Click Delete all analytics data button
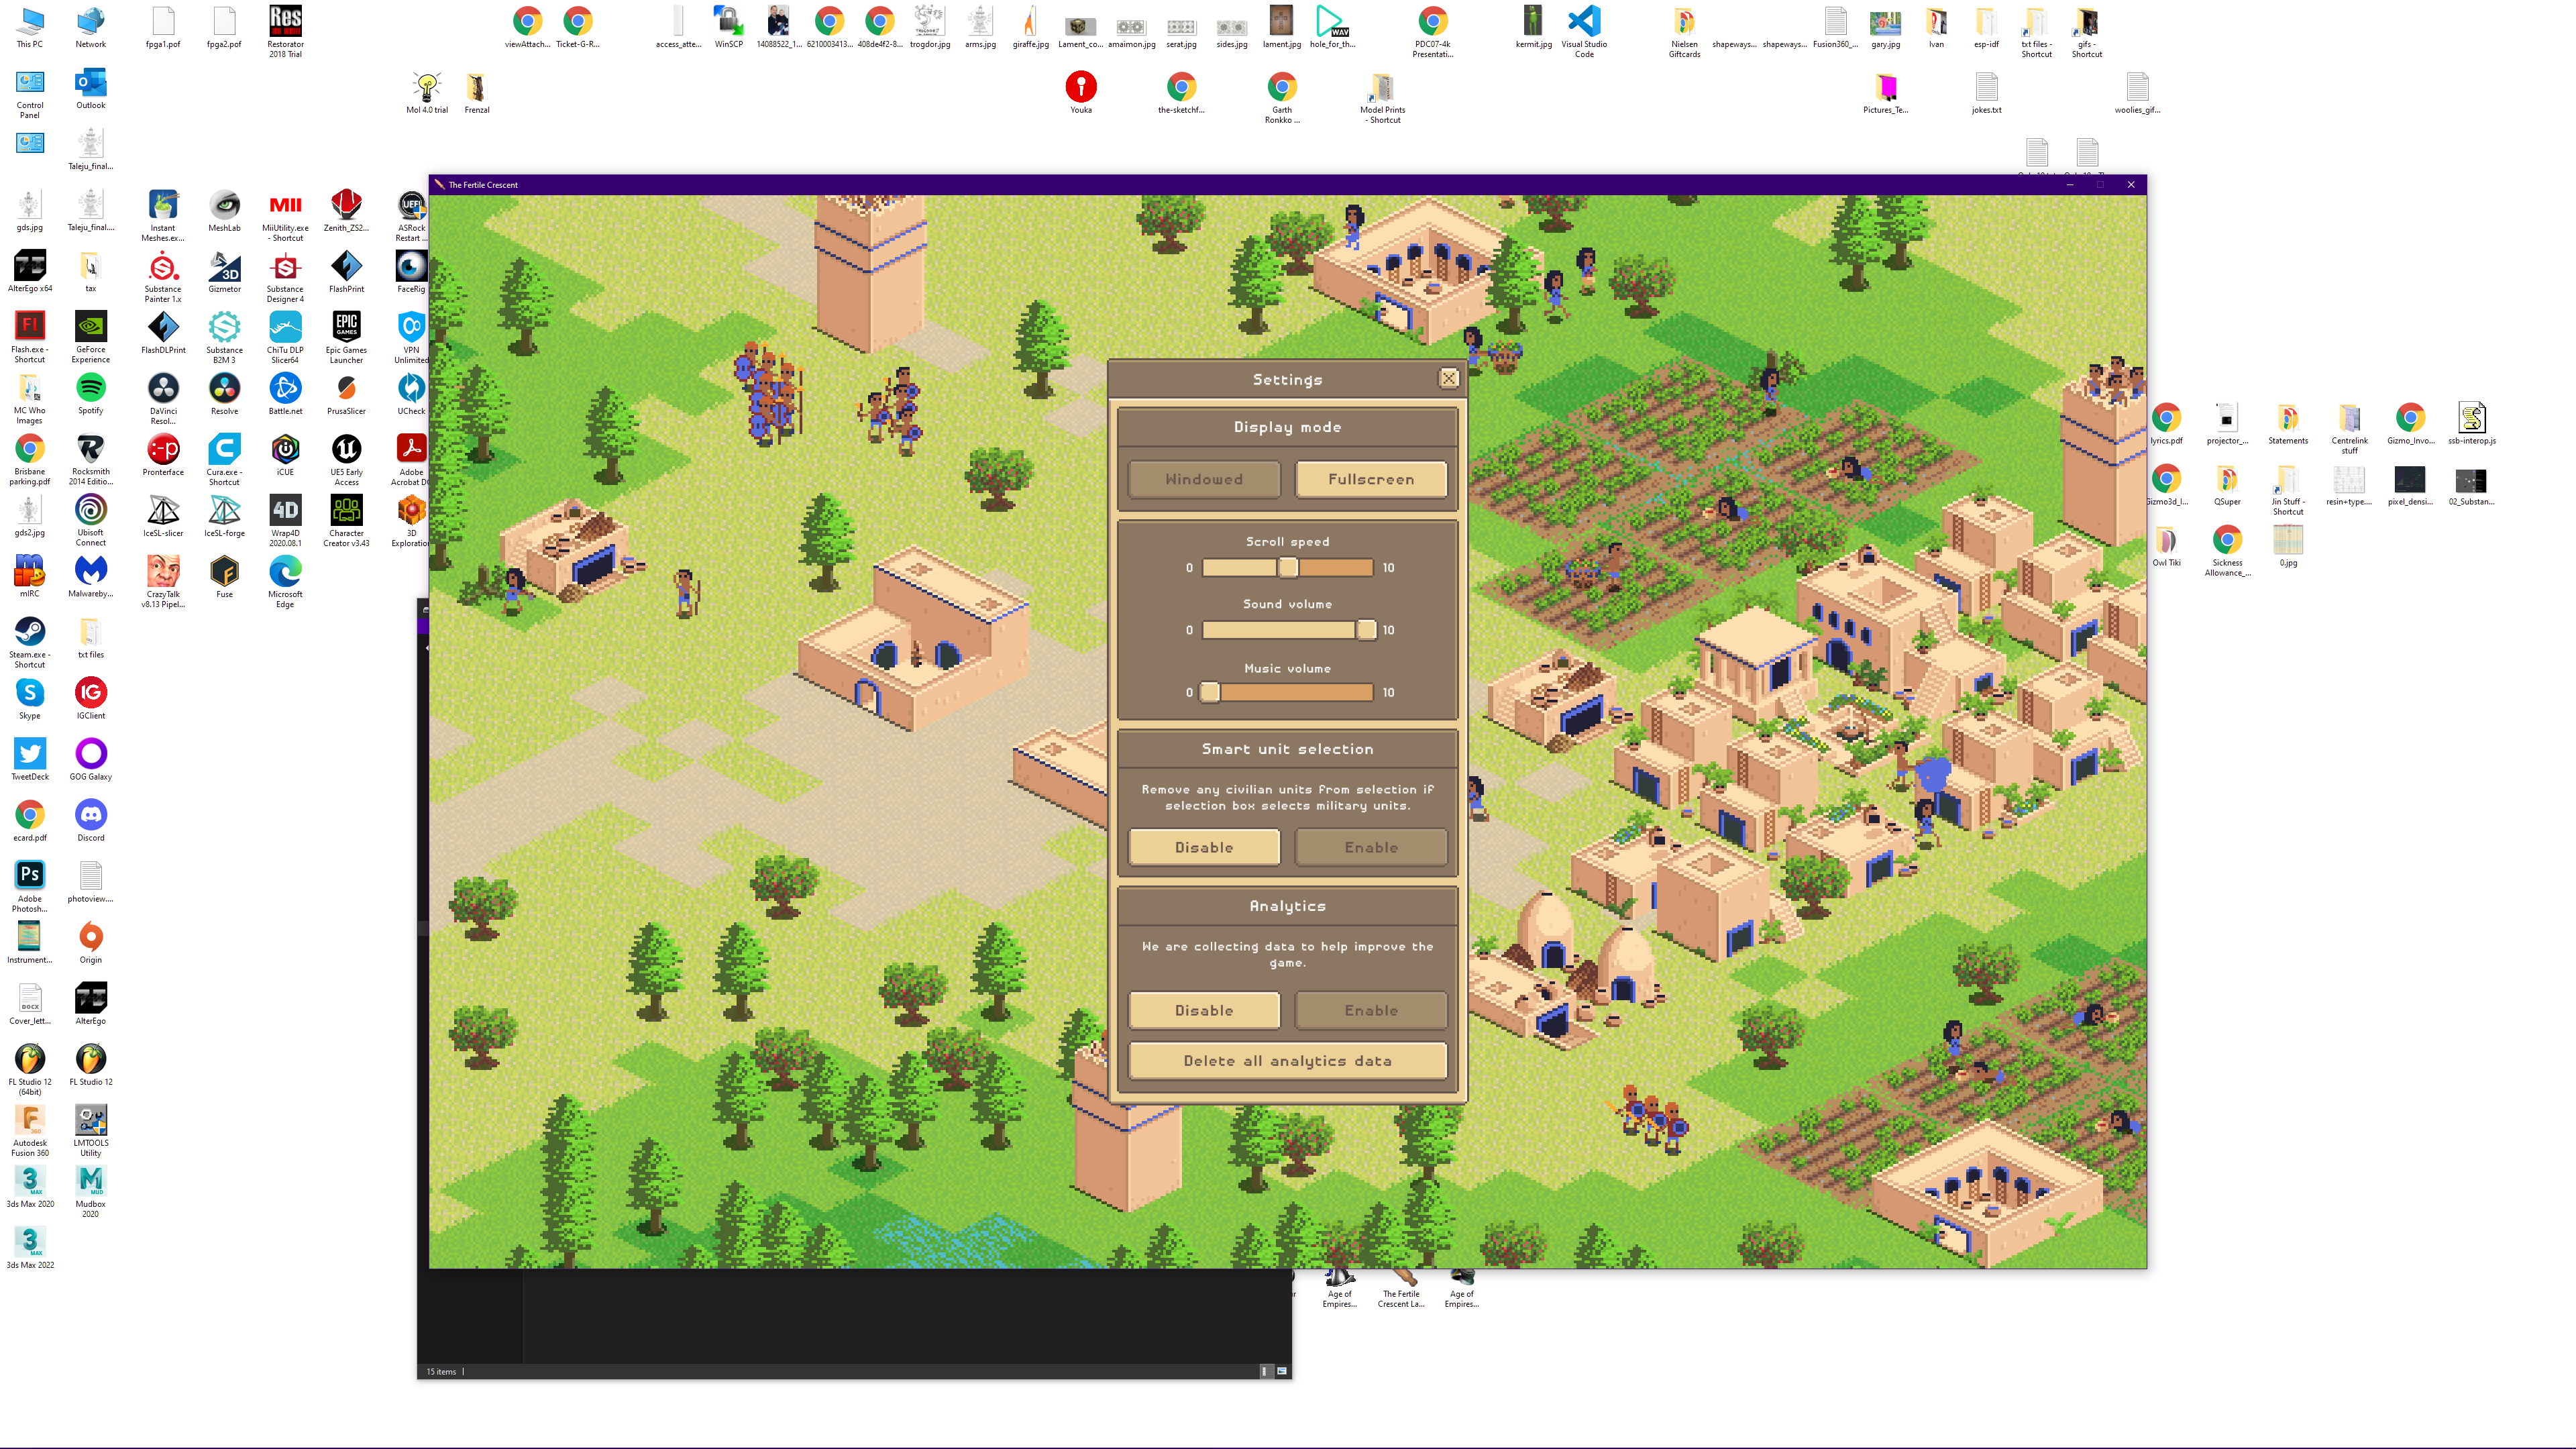2576x1449 pixels. 1288,1061
